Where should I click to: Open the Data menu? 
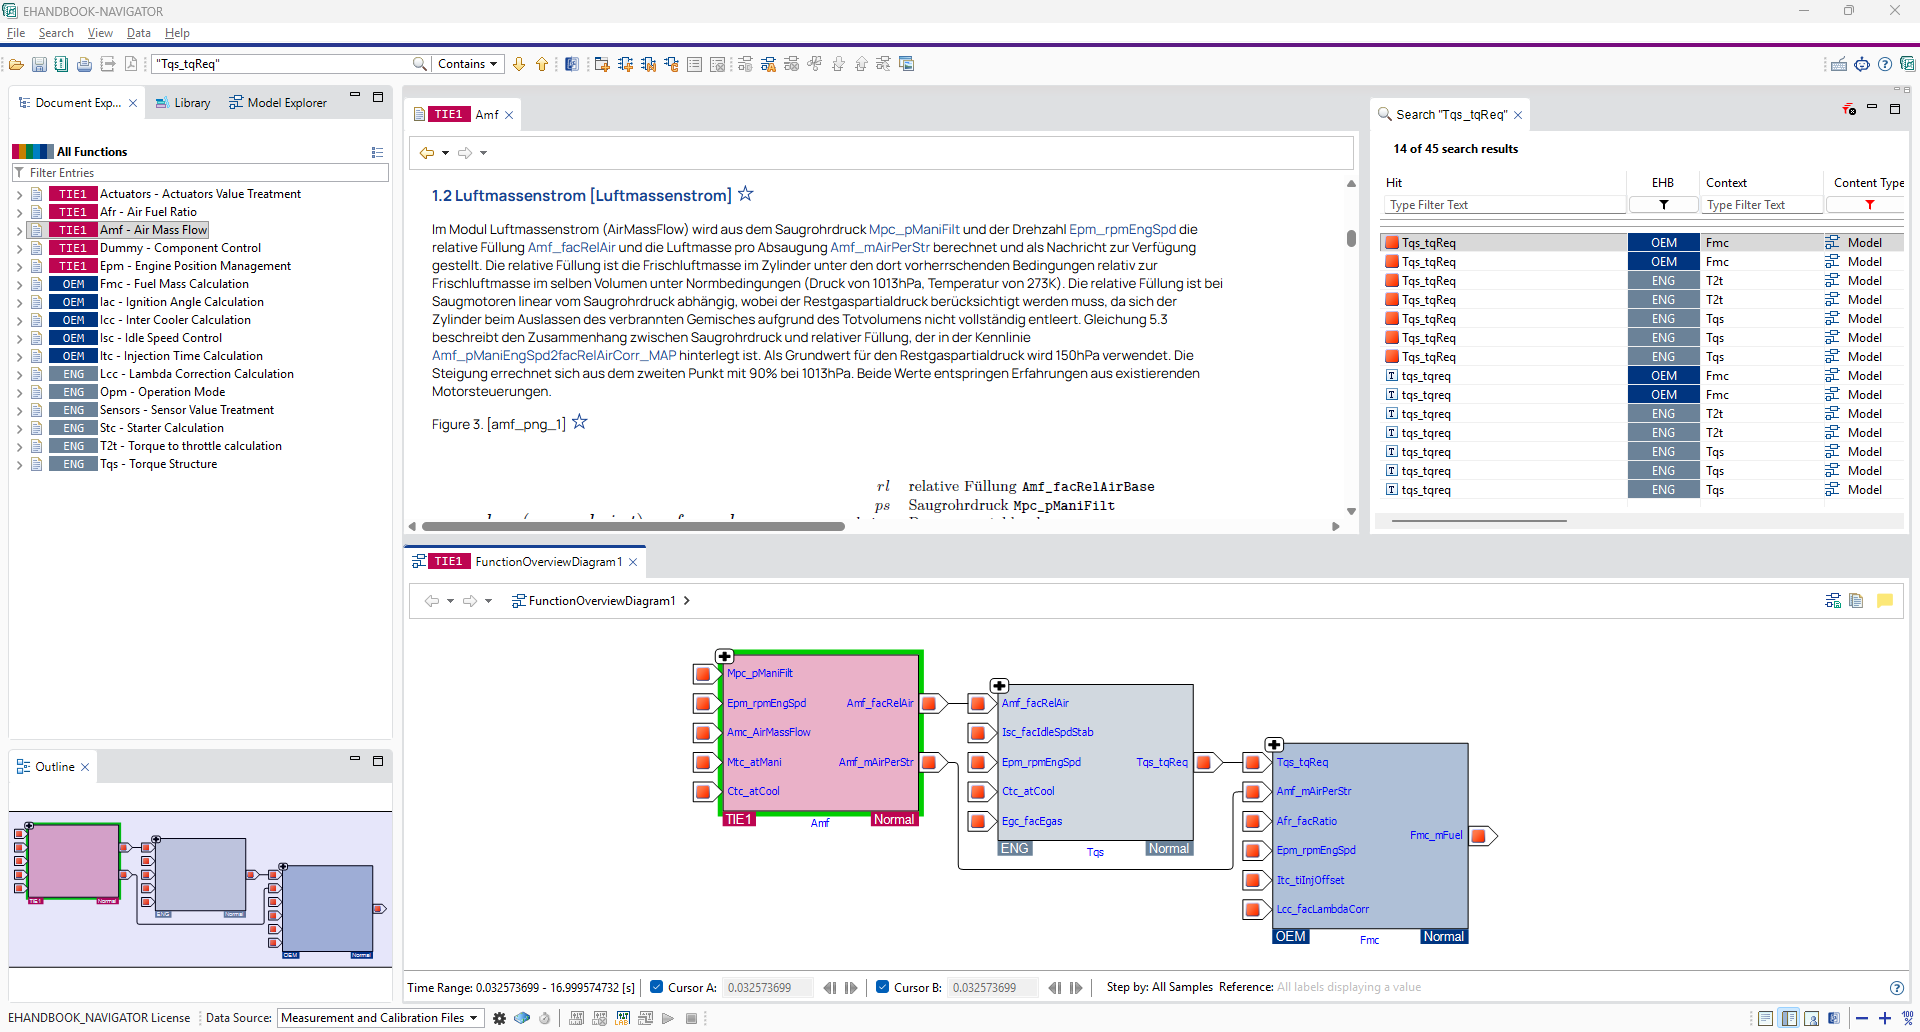pyautogui.click(x=138, y=32)
